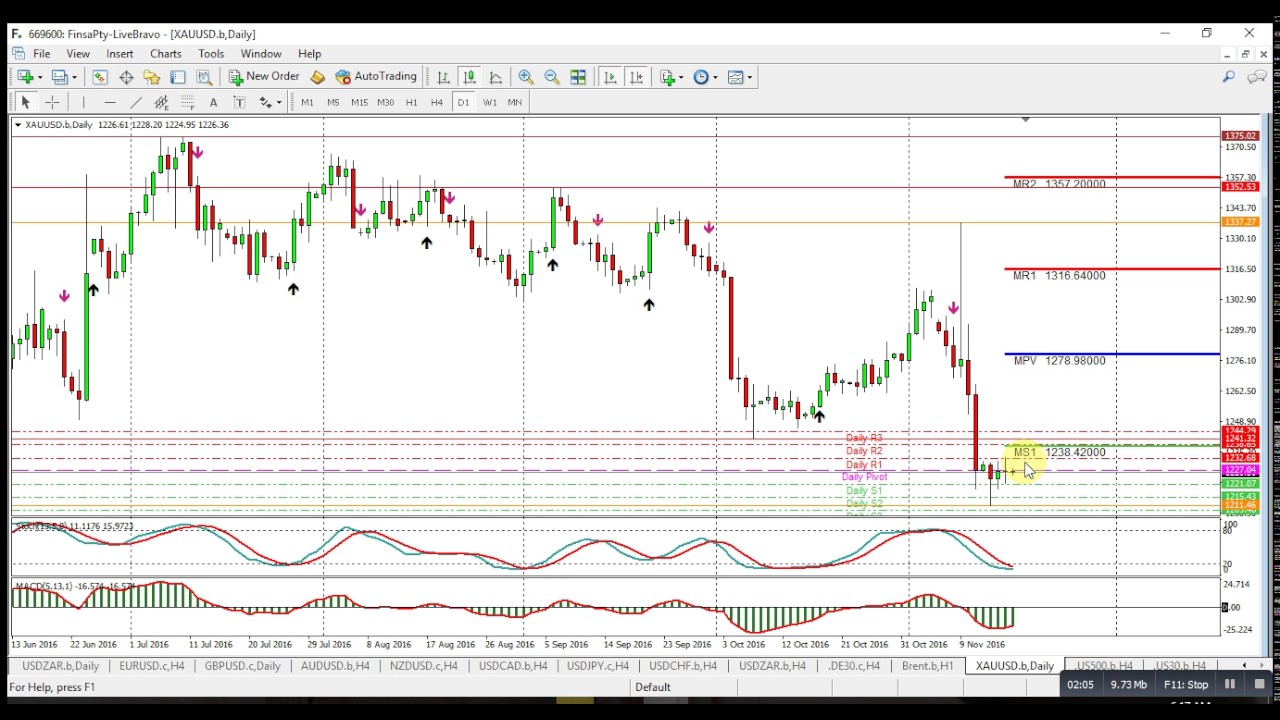
Task: Expand the XAUUSD.b,Daily chart title arrow
Action: (x=17, y=125)
